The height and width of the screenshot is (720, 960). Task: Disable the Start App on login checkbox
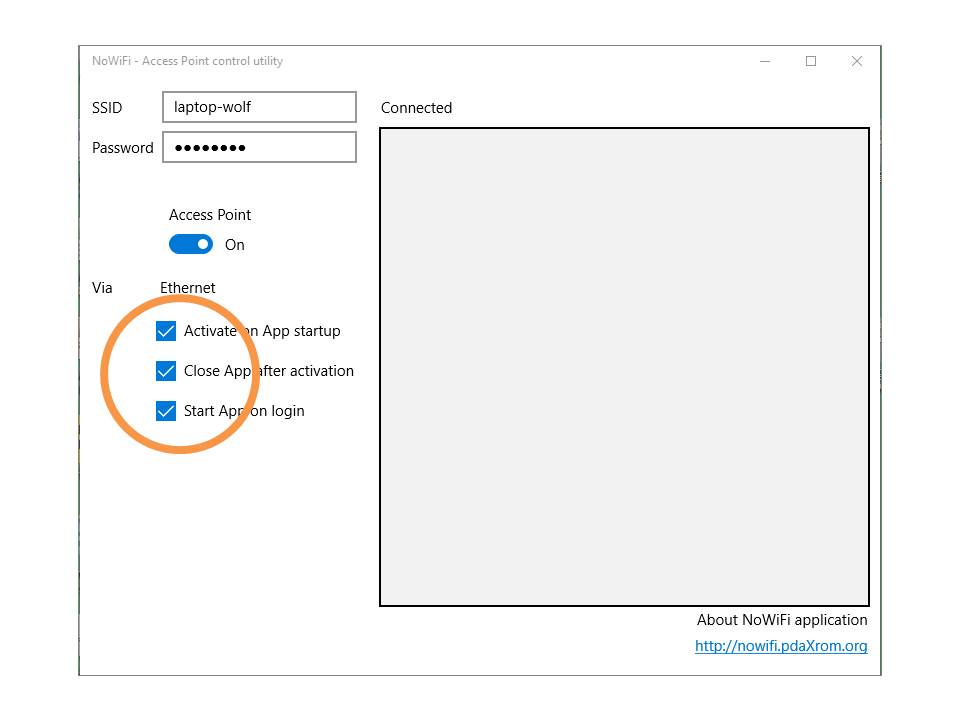coord(166,411)
